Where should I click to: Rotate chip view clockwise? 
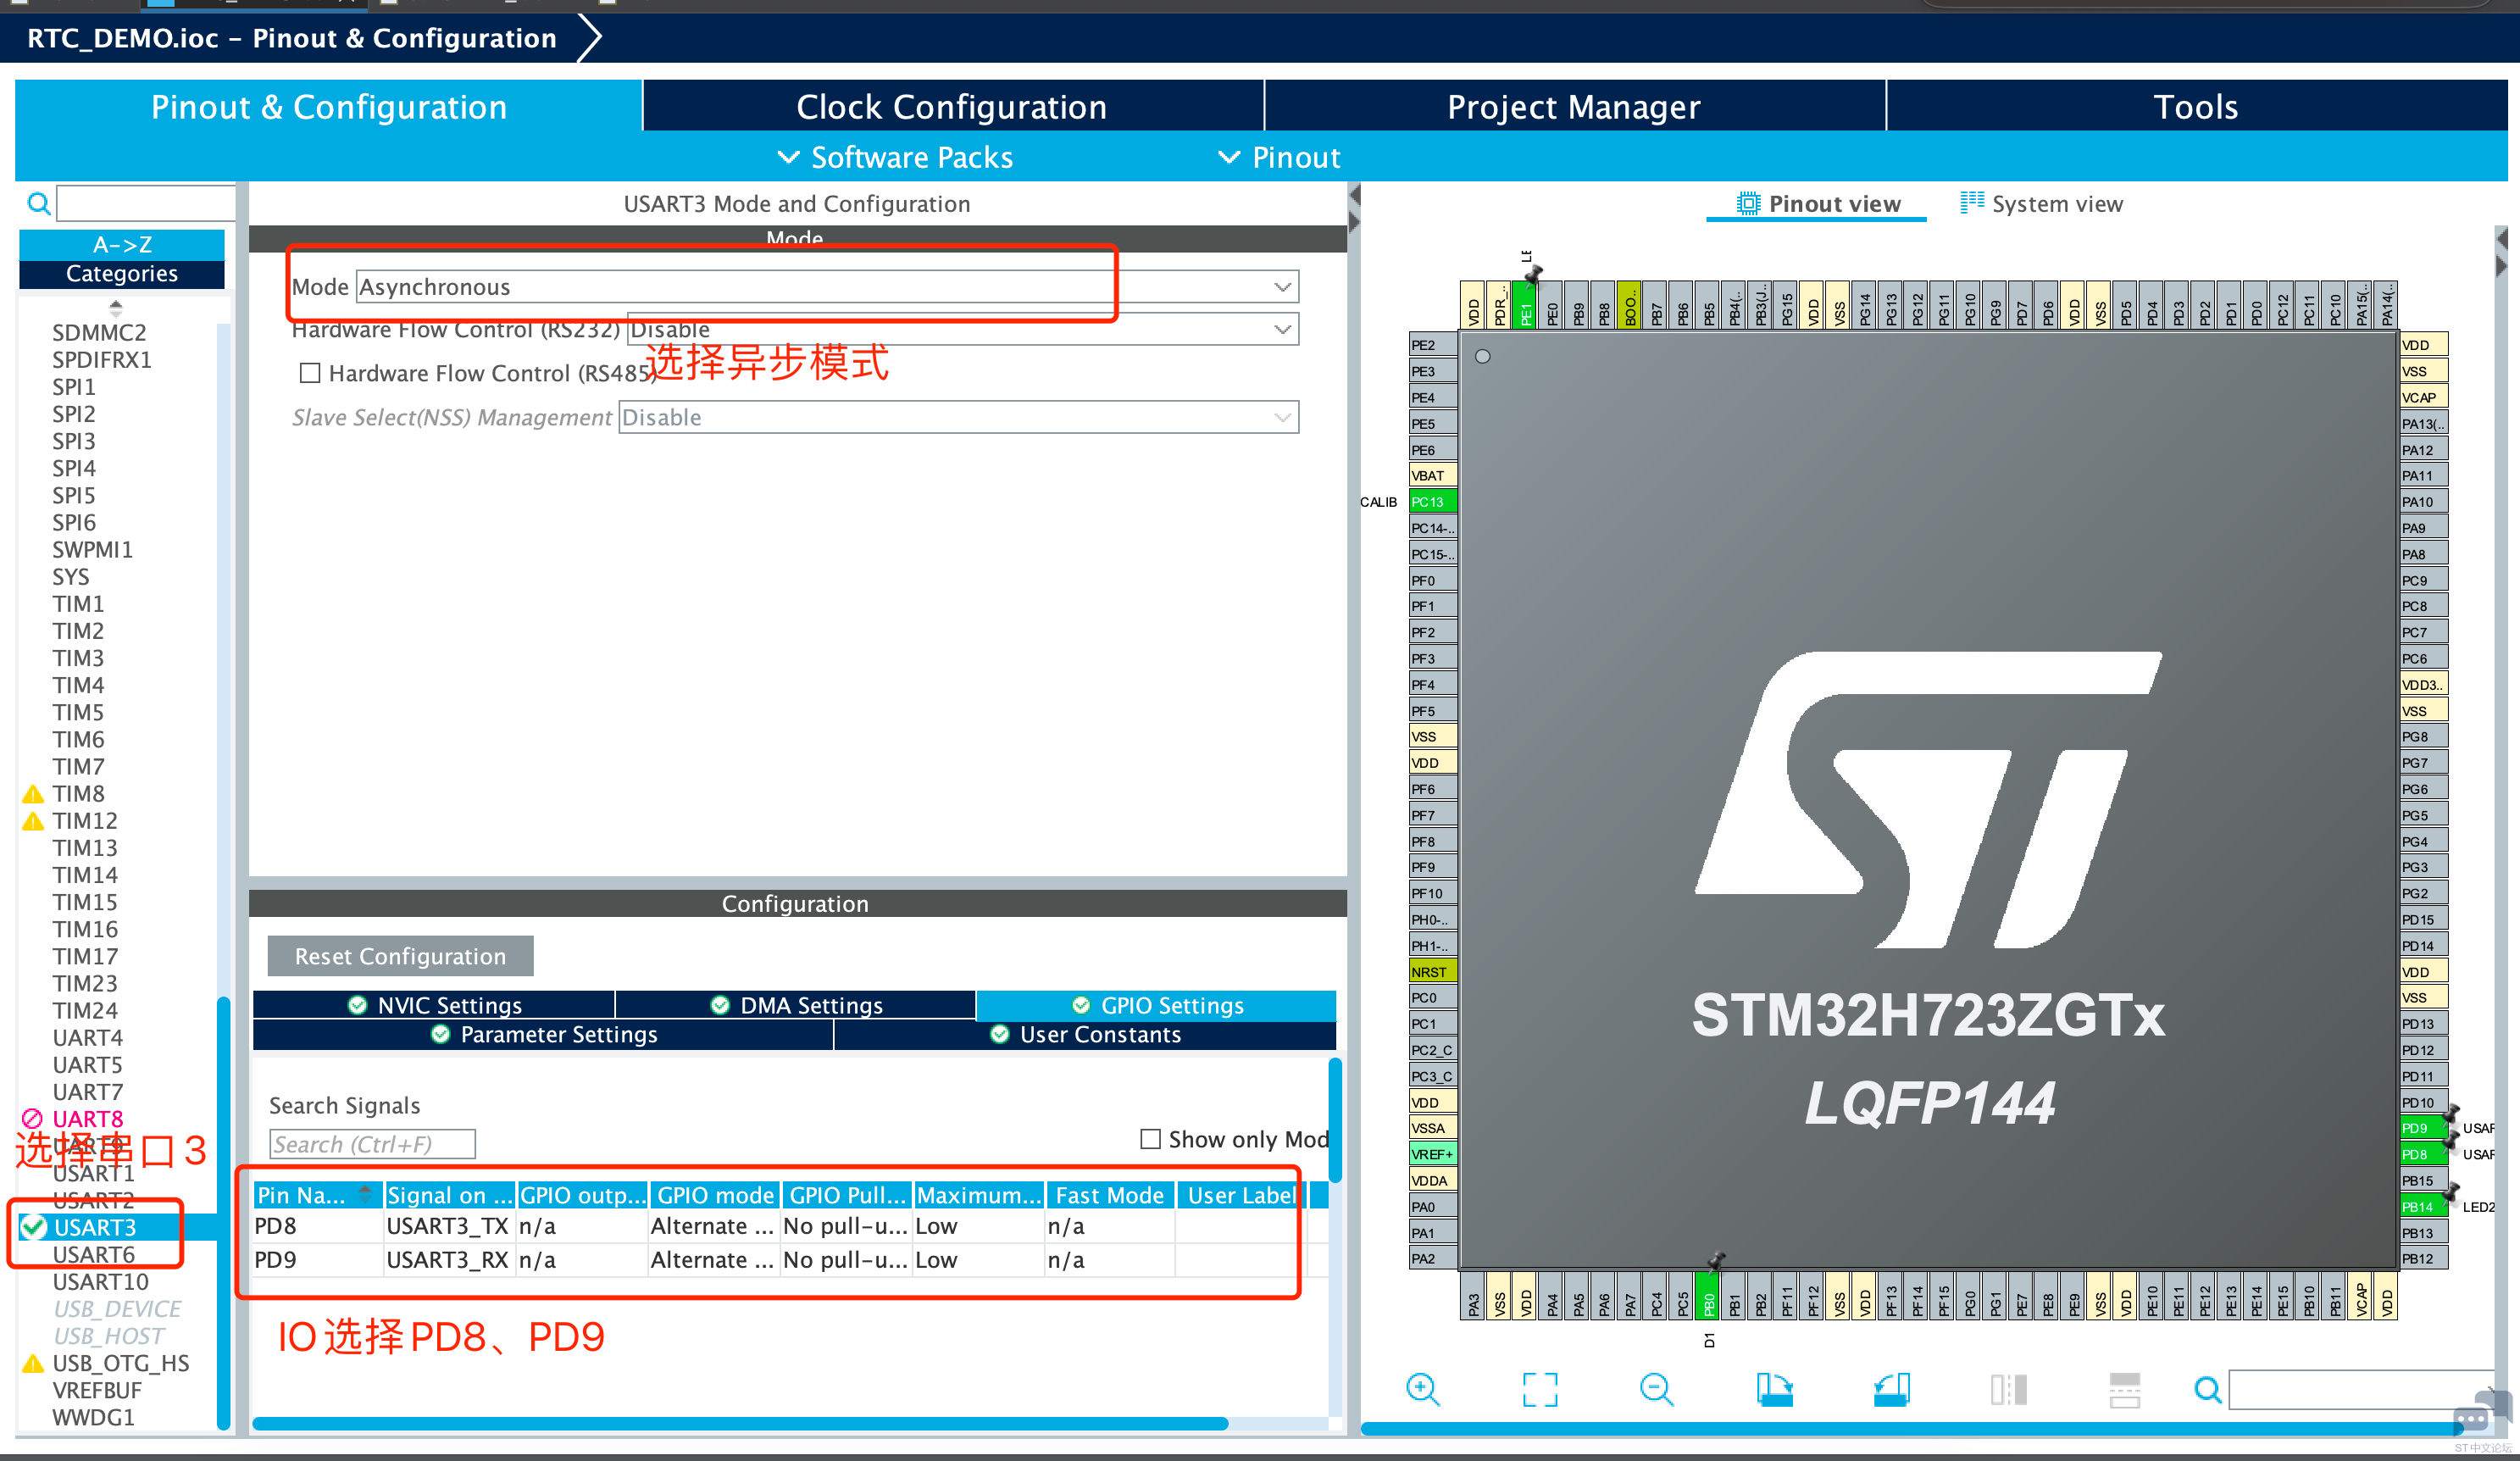point(1774,1389)
